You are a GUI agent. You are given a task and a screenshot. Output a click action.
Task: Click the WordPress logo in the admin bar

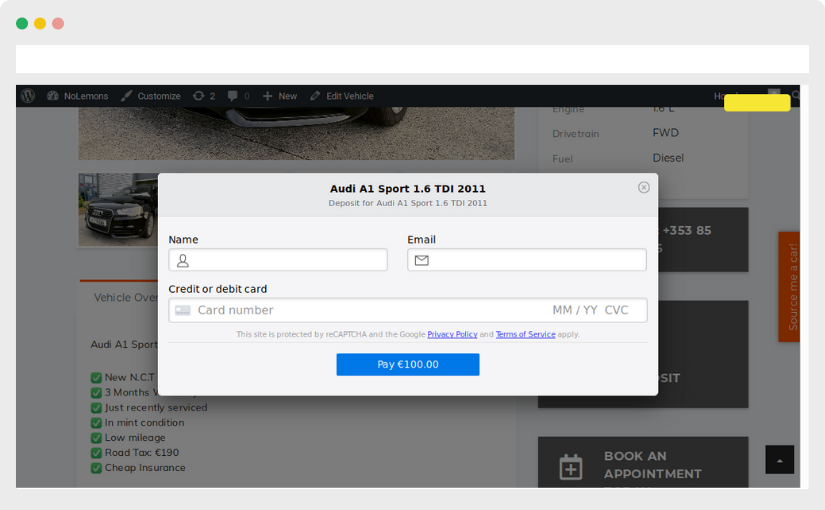28,96
